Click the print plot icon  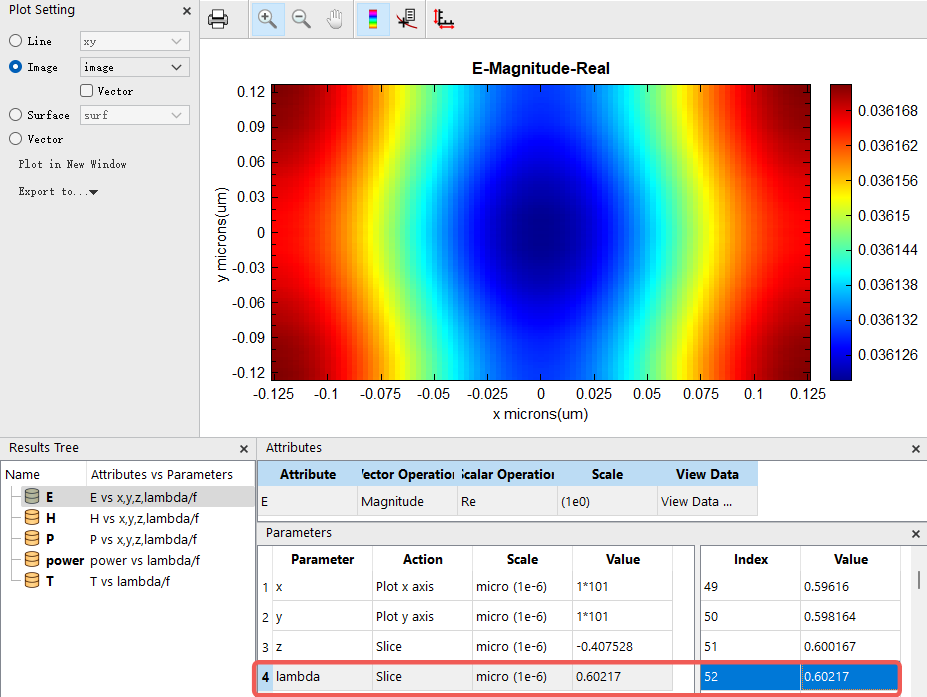click(x=218, y=19)
